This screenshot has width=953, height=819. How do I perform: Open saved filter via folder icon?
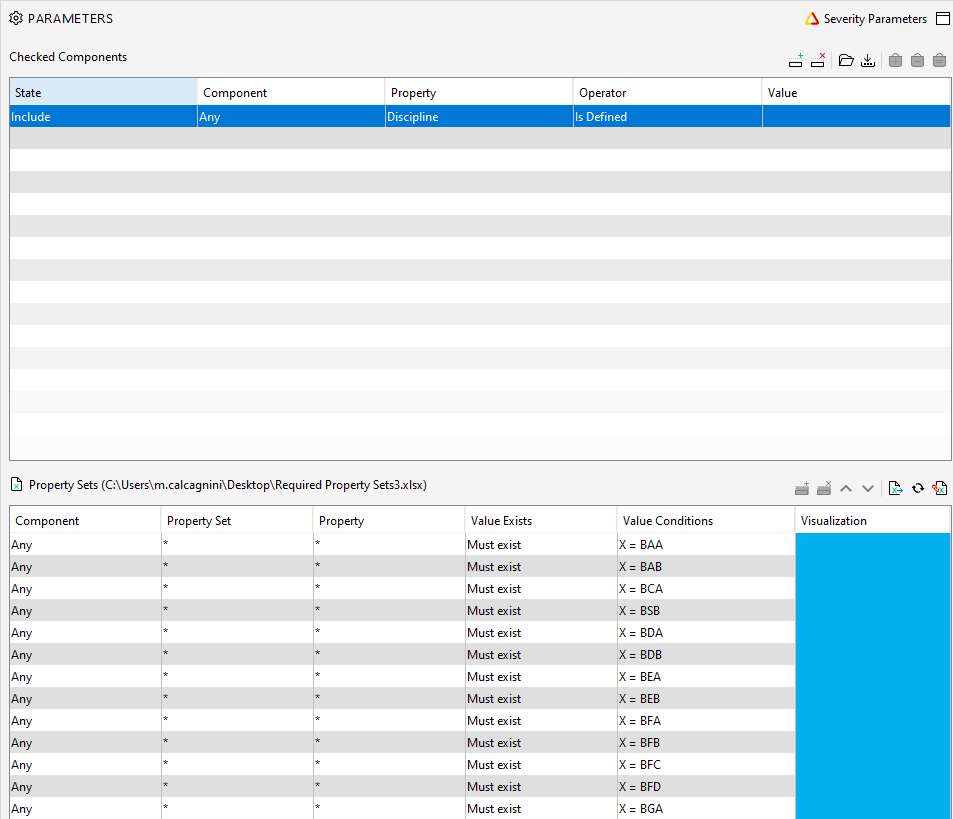(846, 60)
